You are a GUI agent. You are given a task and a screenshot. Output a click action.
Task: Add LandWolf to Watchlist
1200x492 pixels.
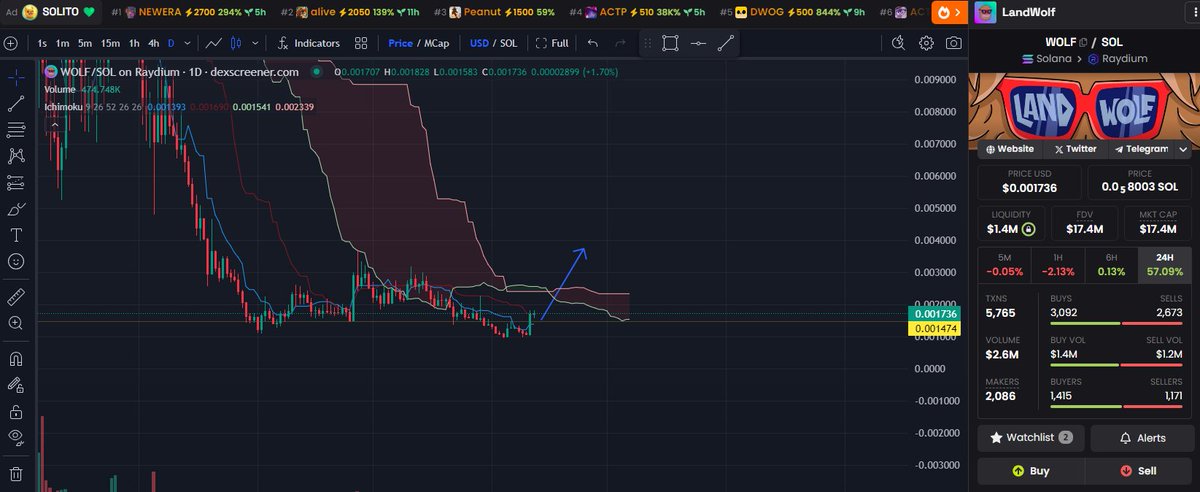[1031, 438]
